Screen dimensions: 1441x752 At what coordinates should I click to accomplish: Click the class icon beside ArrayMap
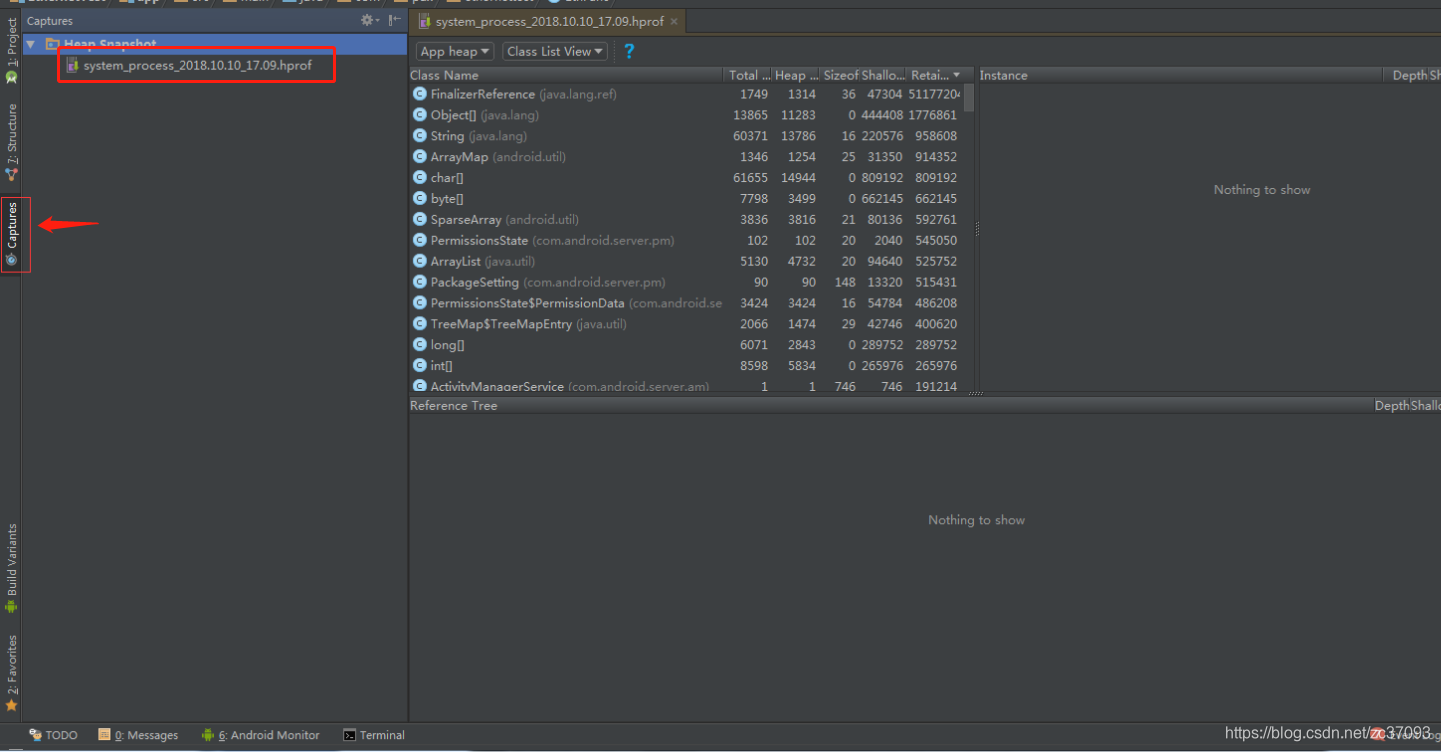tap(419, 157)
